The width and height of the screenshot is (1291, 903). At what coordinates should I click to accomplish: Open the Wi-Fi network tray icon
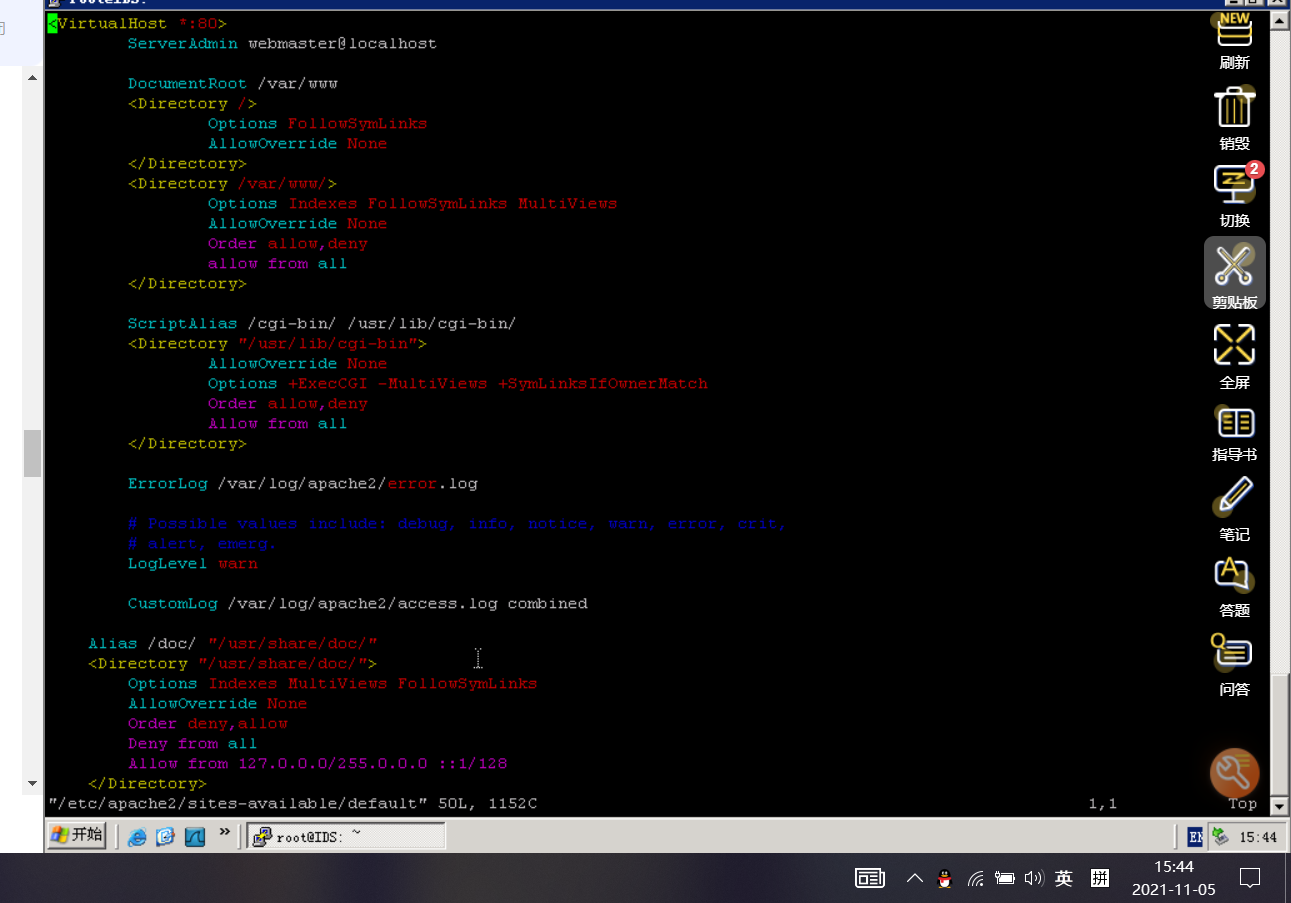click(975, 879)
